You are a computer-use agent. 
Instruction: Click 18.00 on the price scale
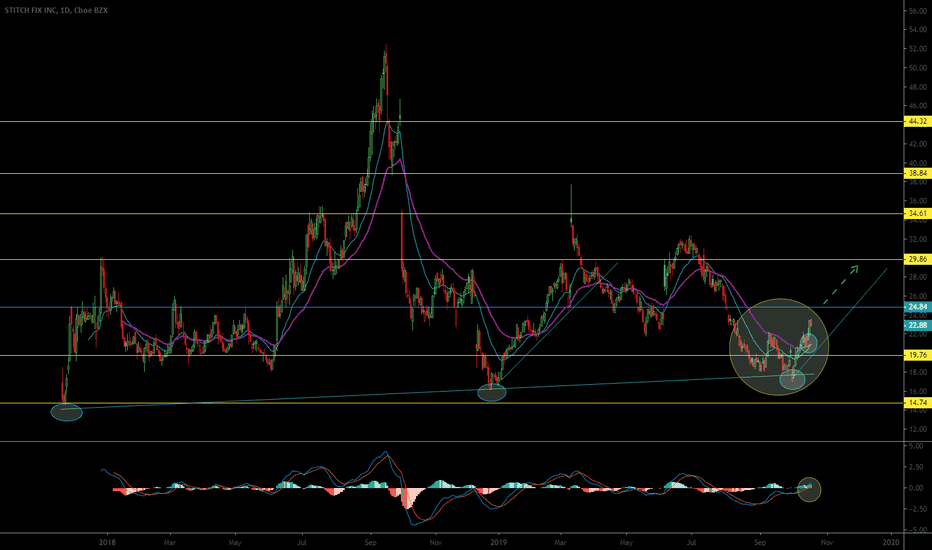917,372
